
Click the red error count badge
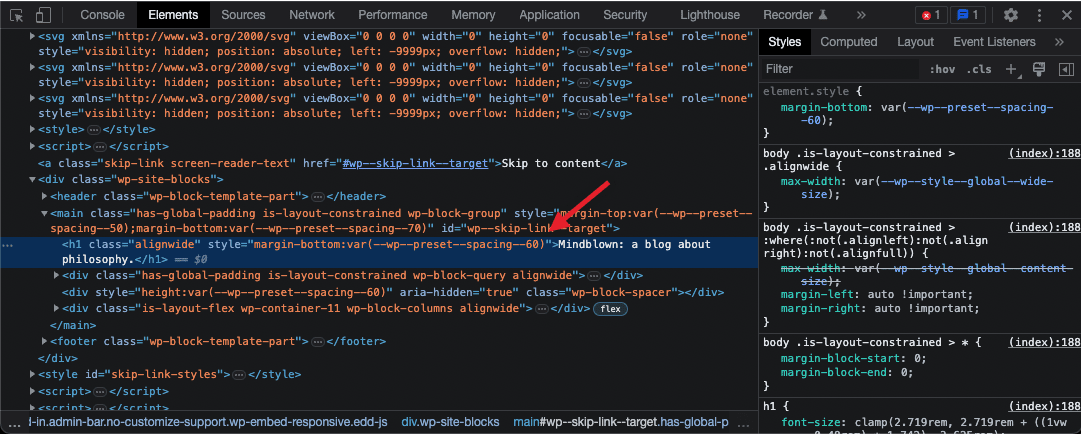(x=931, y=14)
